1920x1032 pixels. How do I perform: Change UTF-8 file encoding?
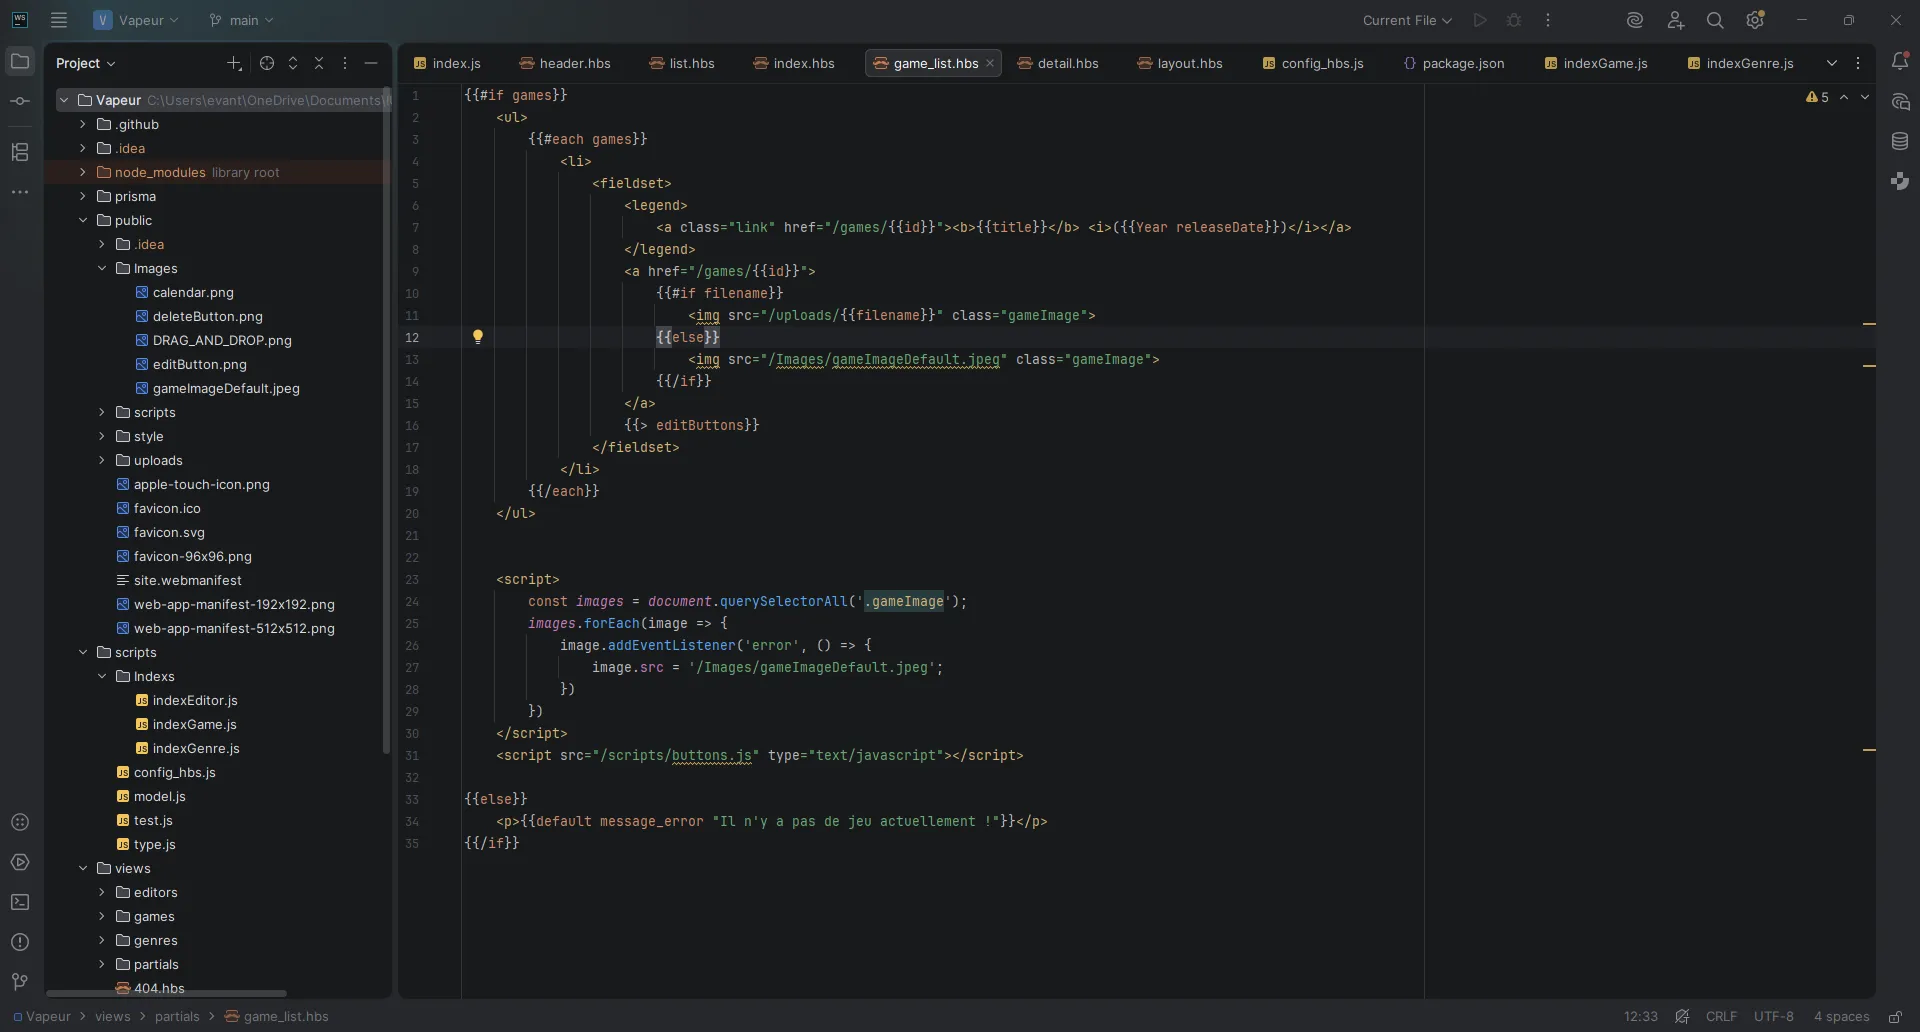tap(1774, 1017)
